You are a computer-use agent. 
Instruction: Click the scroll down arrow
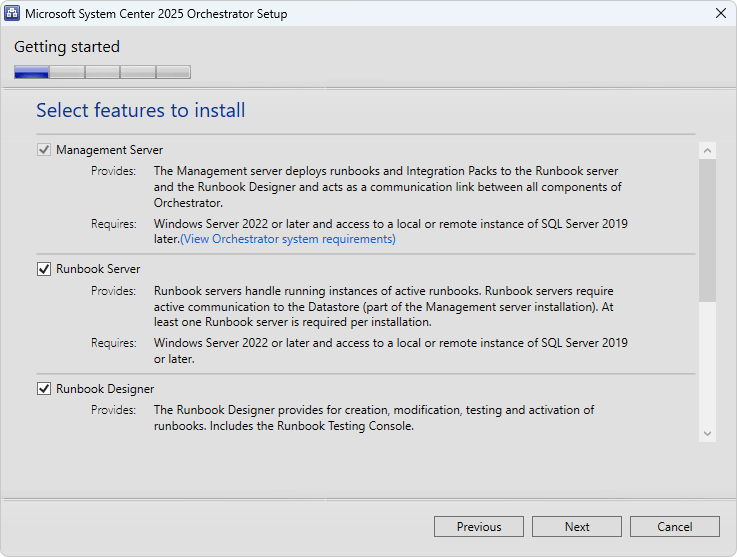click(x=707, y=433)
